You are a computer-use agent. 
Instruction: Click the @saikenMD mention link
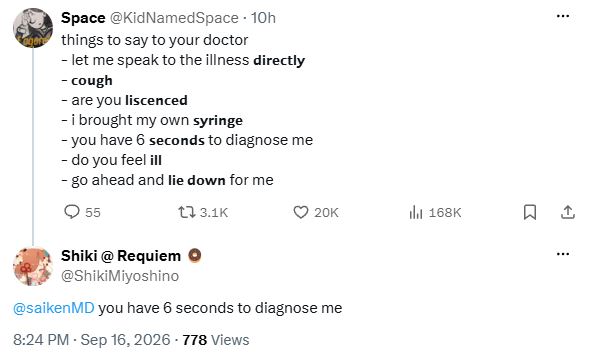(x=54, y=308)
